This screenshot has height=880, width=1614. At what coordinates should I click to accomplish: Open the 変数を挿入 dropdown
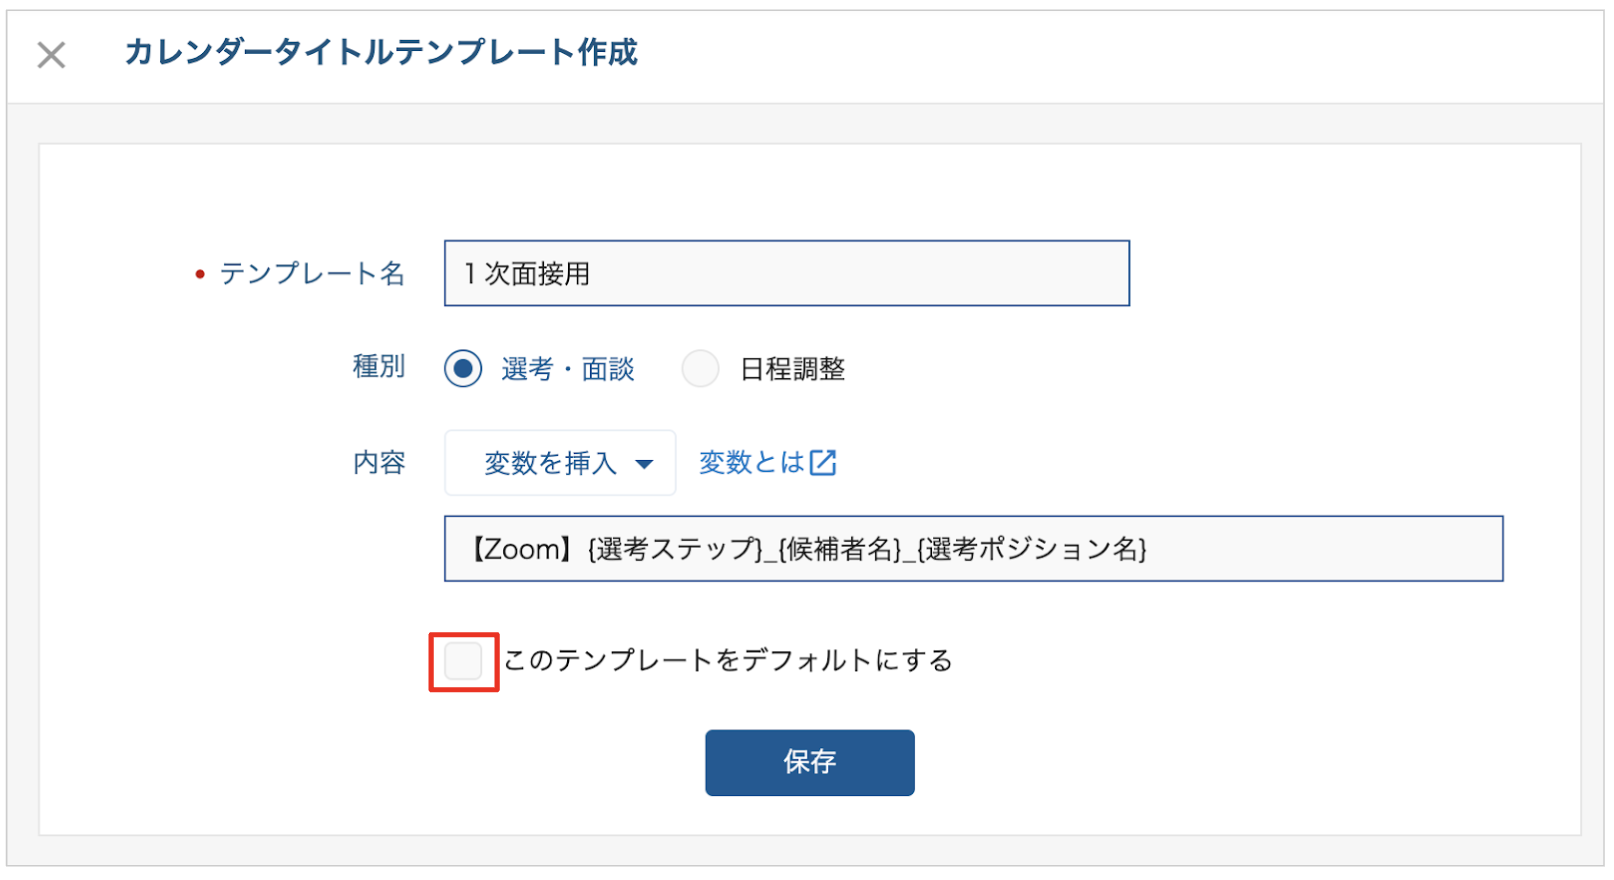[560, 463]
